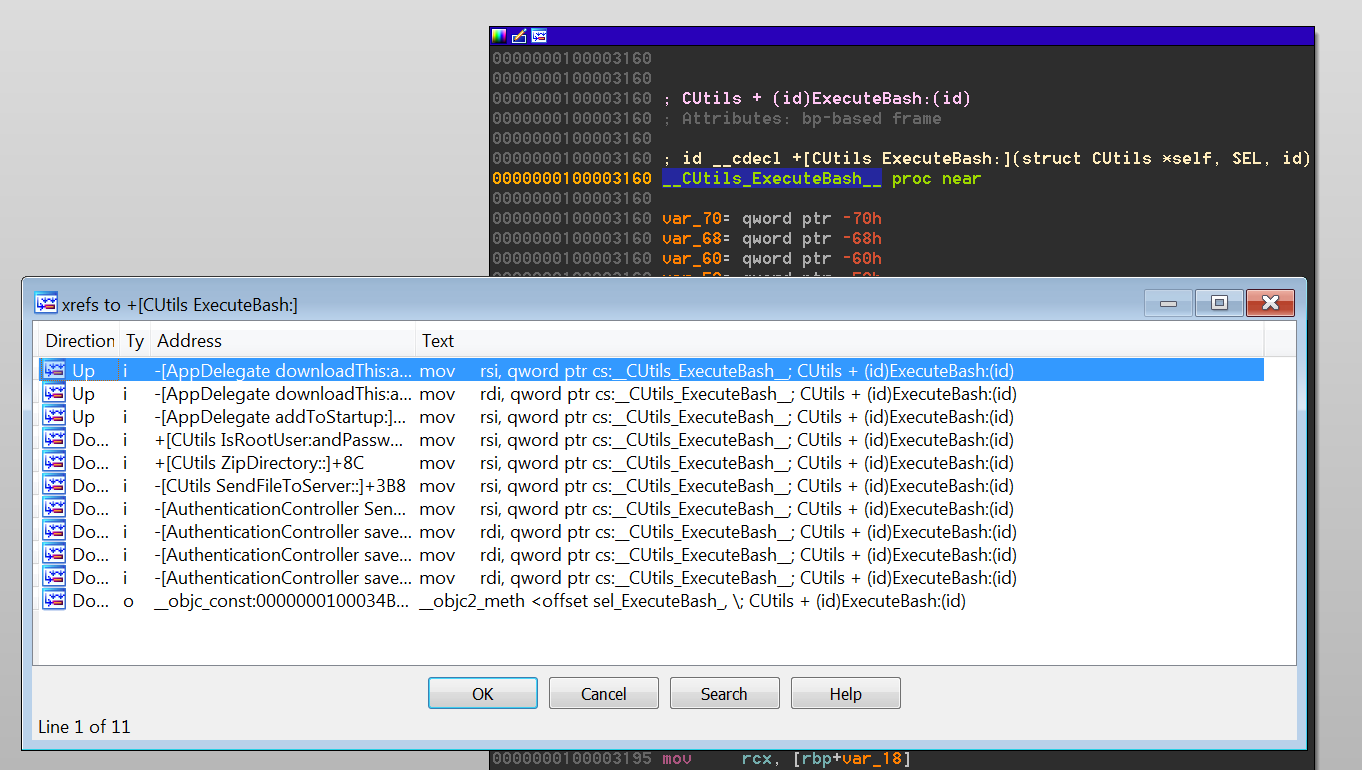Select address -[AuthenticationController Sen...
Viewport: 1362px width, 770px height.
[x=283, y=509]
